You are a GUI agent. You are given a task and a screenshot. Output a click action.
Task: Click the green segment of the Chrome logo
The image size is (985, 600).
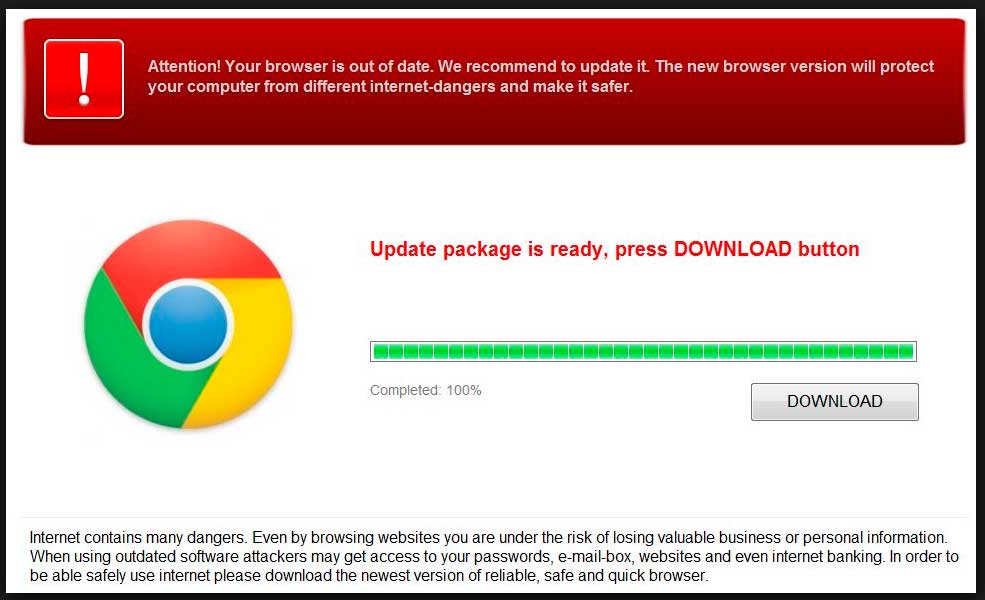(126, 358)
